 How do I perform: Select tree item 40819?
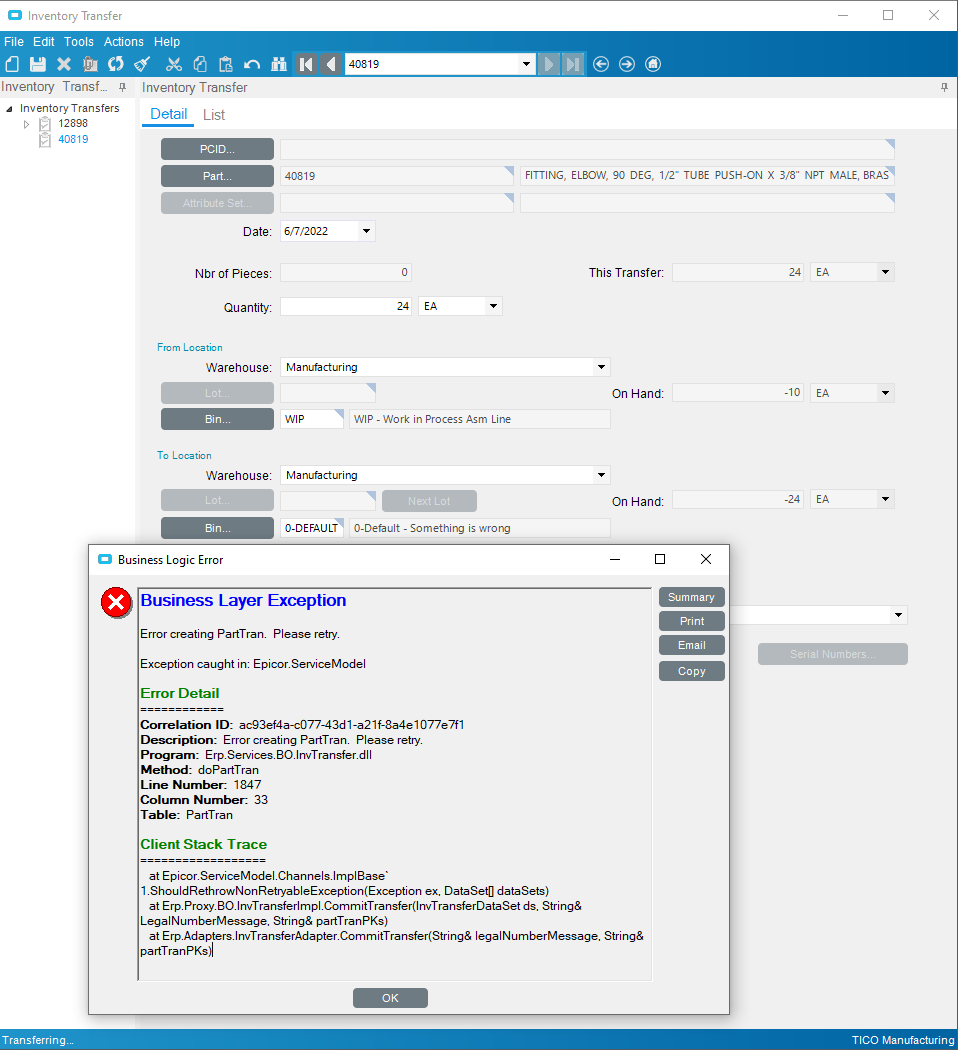click(x=73, y=139)
